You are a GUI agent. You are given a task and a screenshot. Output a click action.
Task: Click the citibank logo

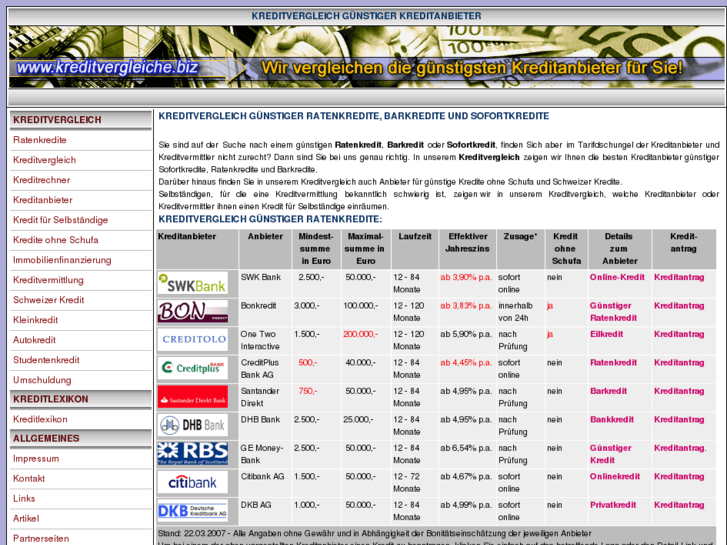coord(192,482)
